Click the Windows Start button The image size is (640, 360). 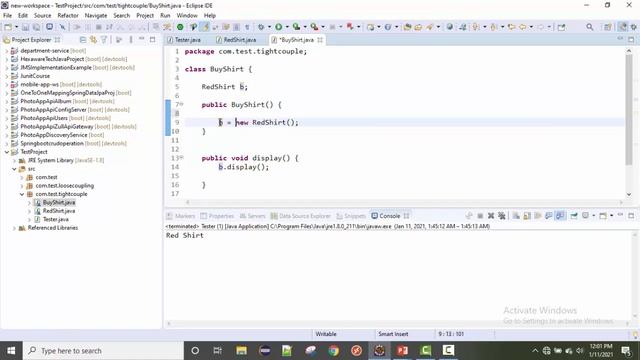pyautogui.click(x=11, y=350)
